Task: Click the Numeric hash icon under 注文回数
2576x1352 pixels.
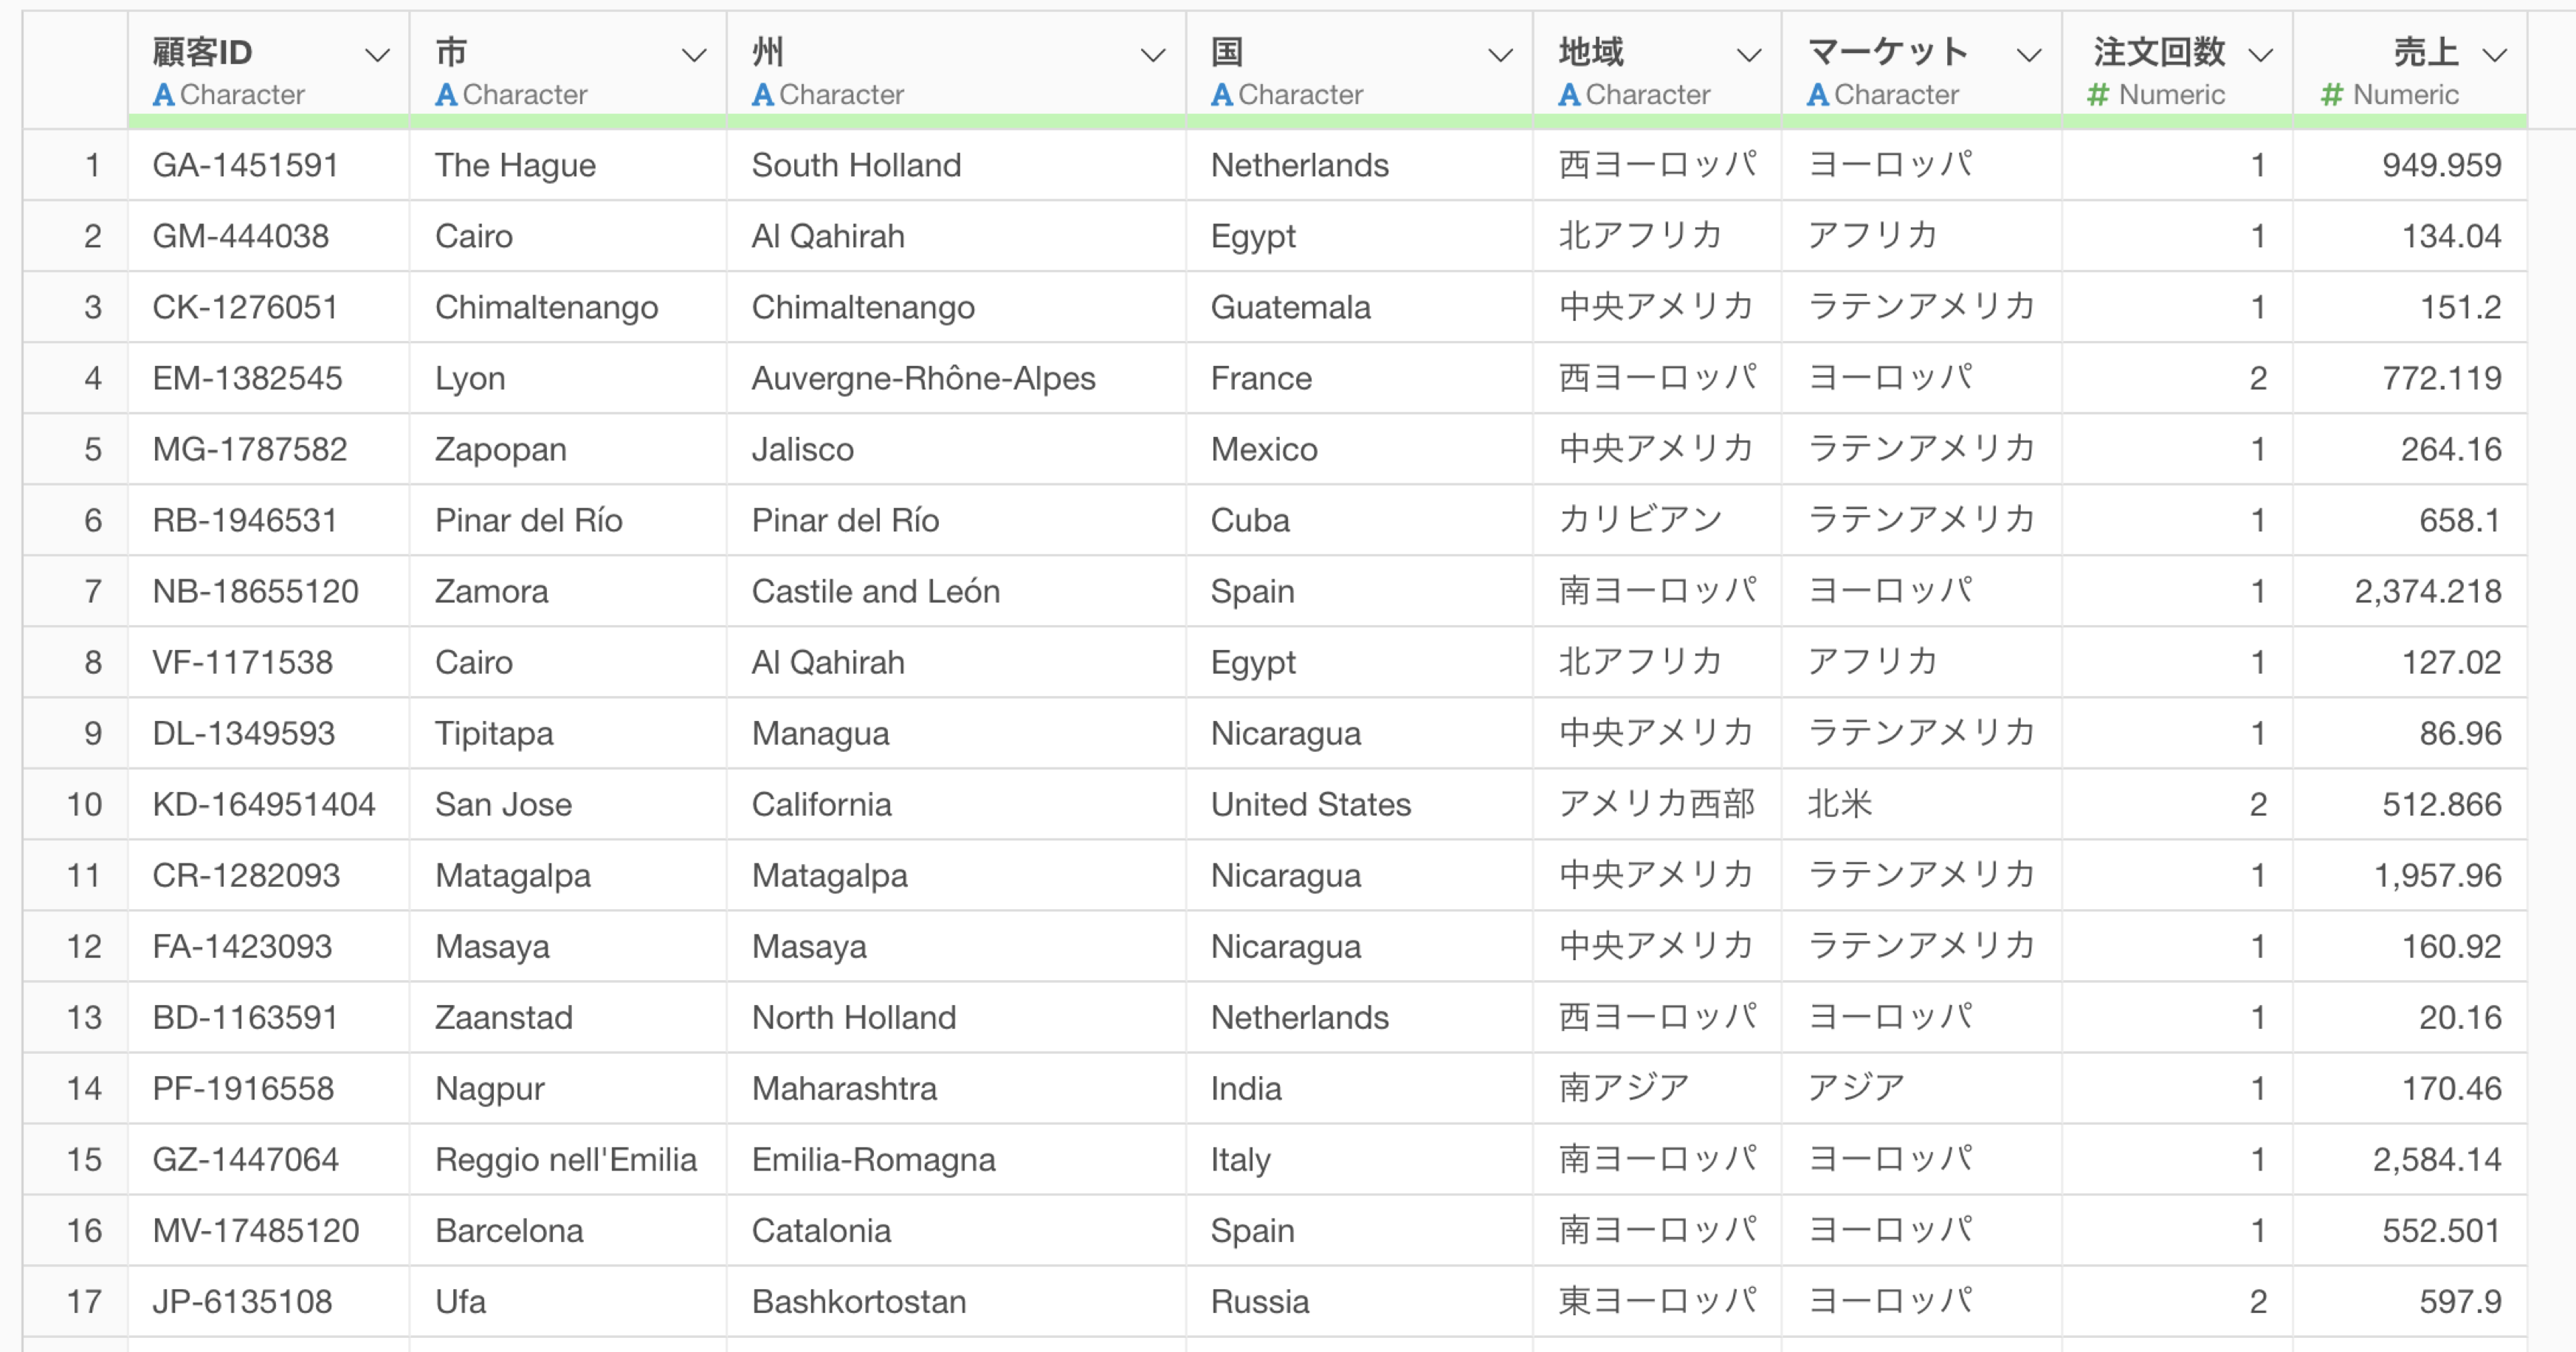Action: pyautogui.click(x=2098, y=95)
